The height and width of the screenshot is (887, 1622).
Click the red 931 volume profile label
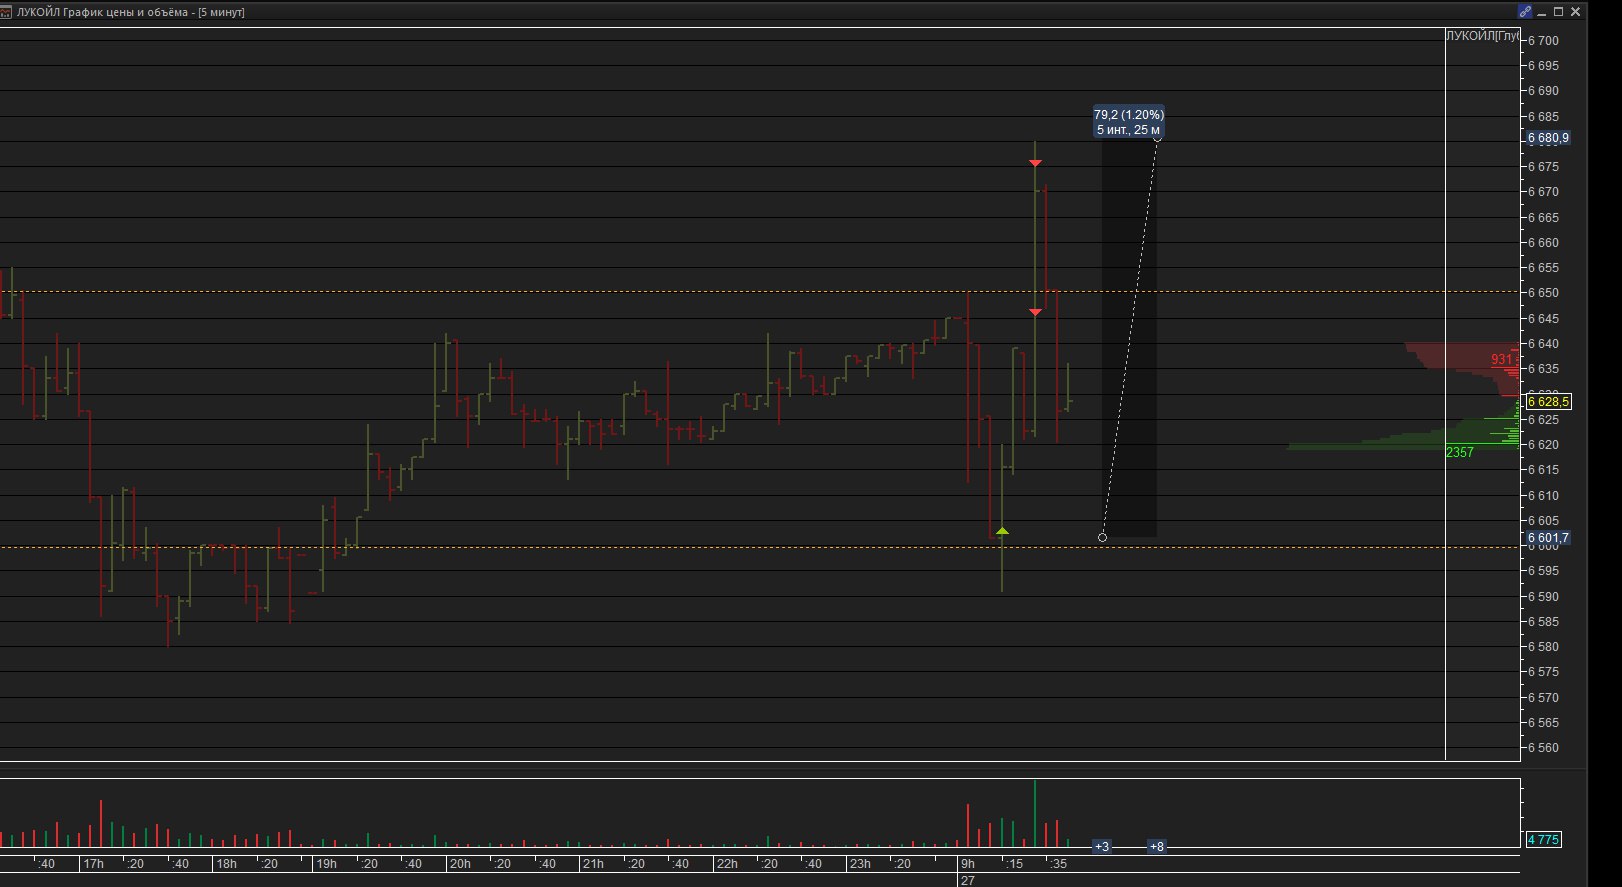point(1501,360)
